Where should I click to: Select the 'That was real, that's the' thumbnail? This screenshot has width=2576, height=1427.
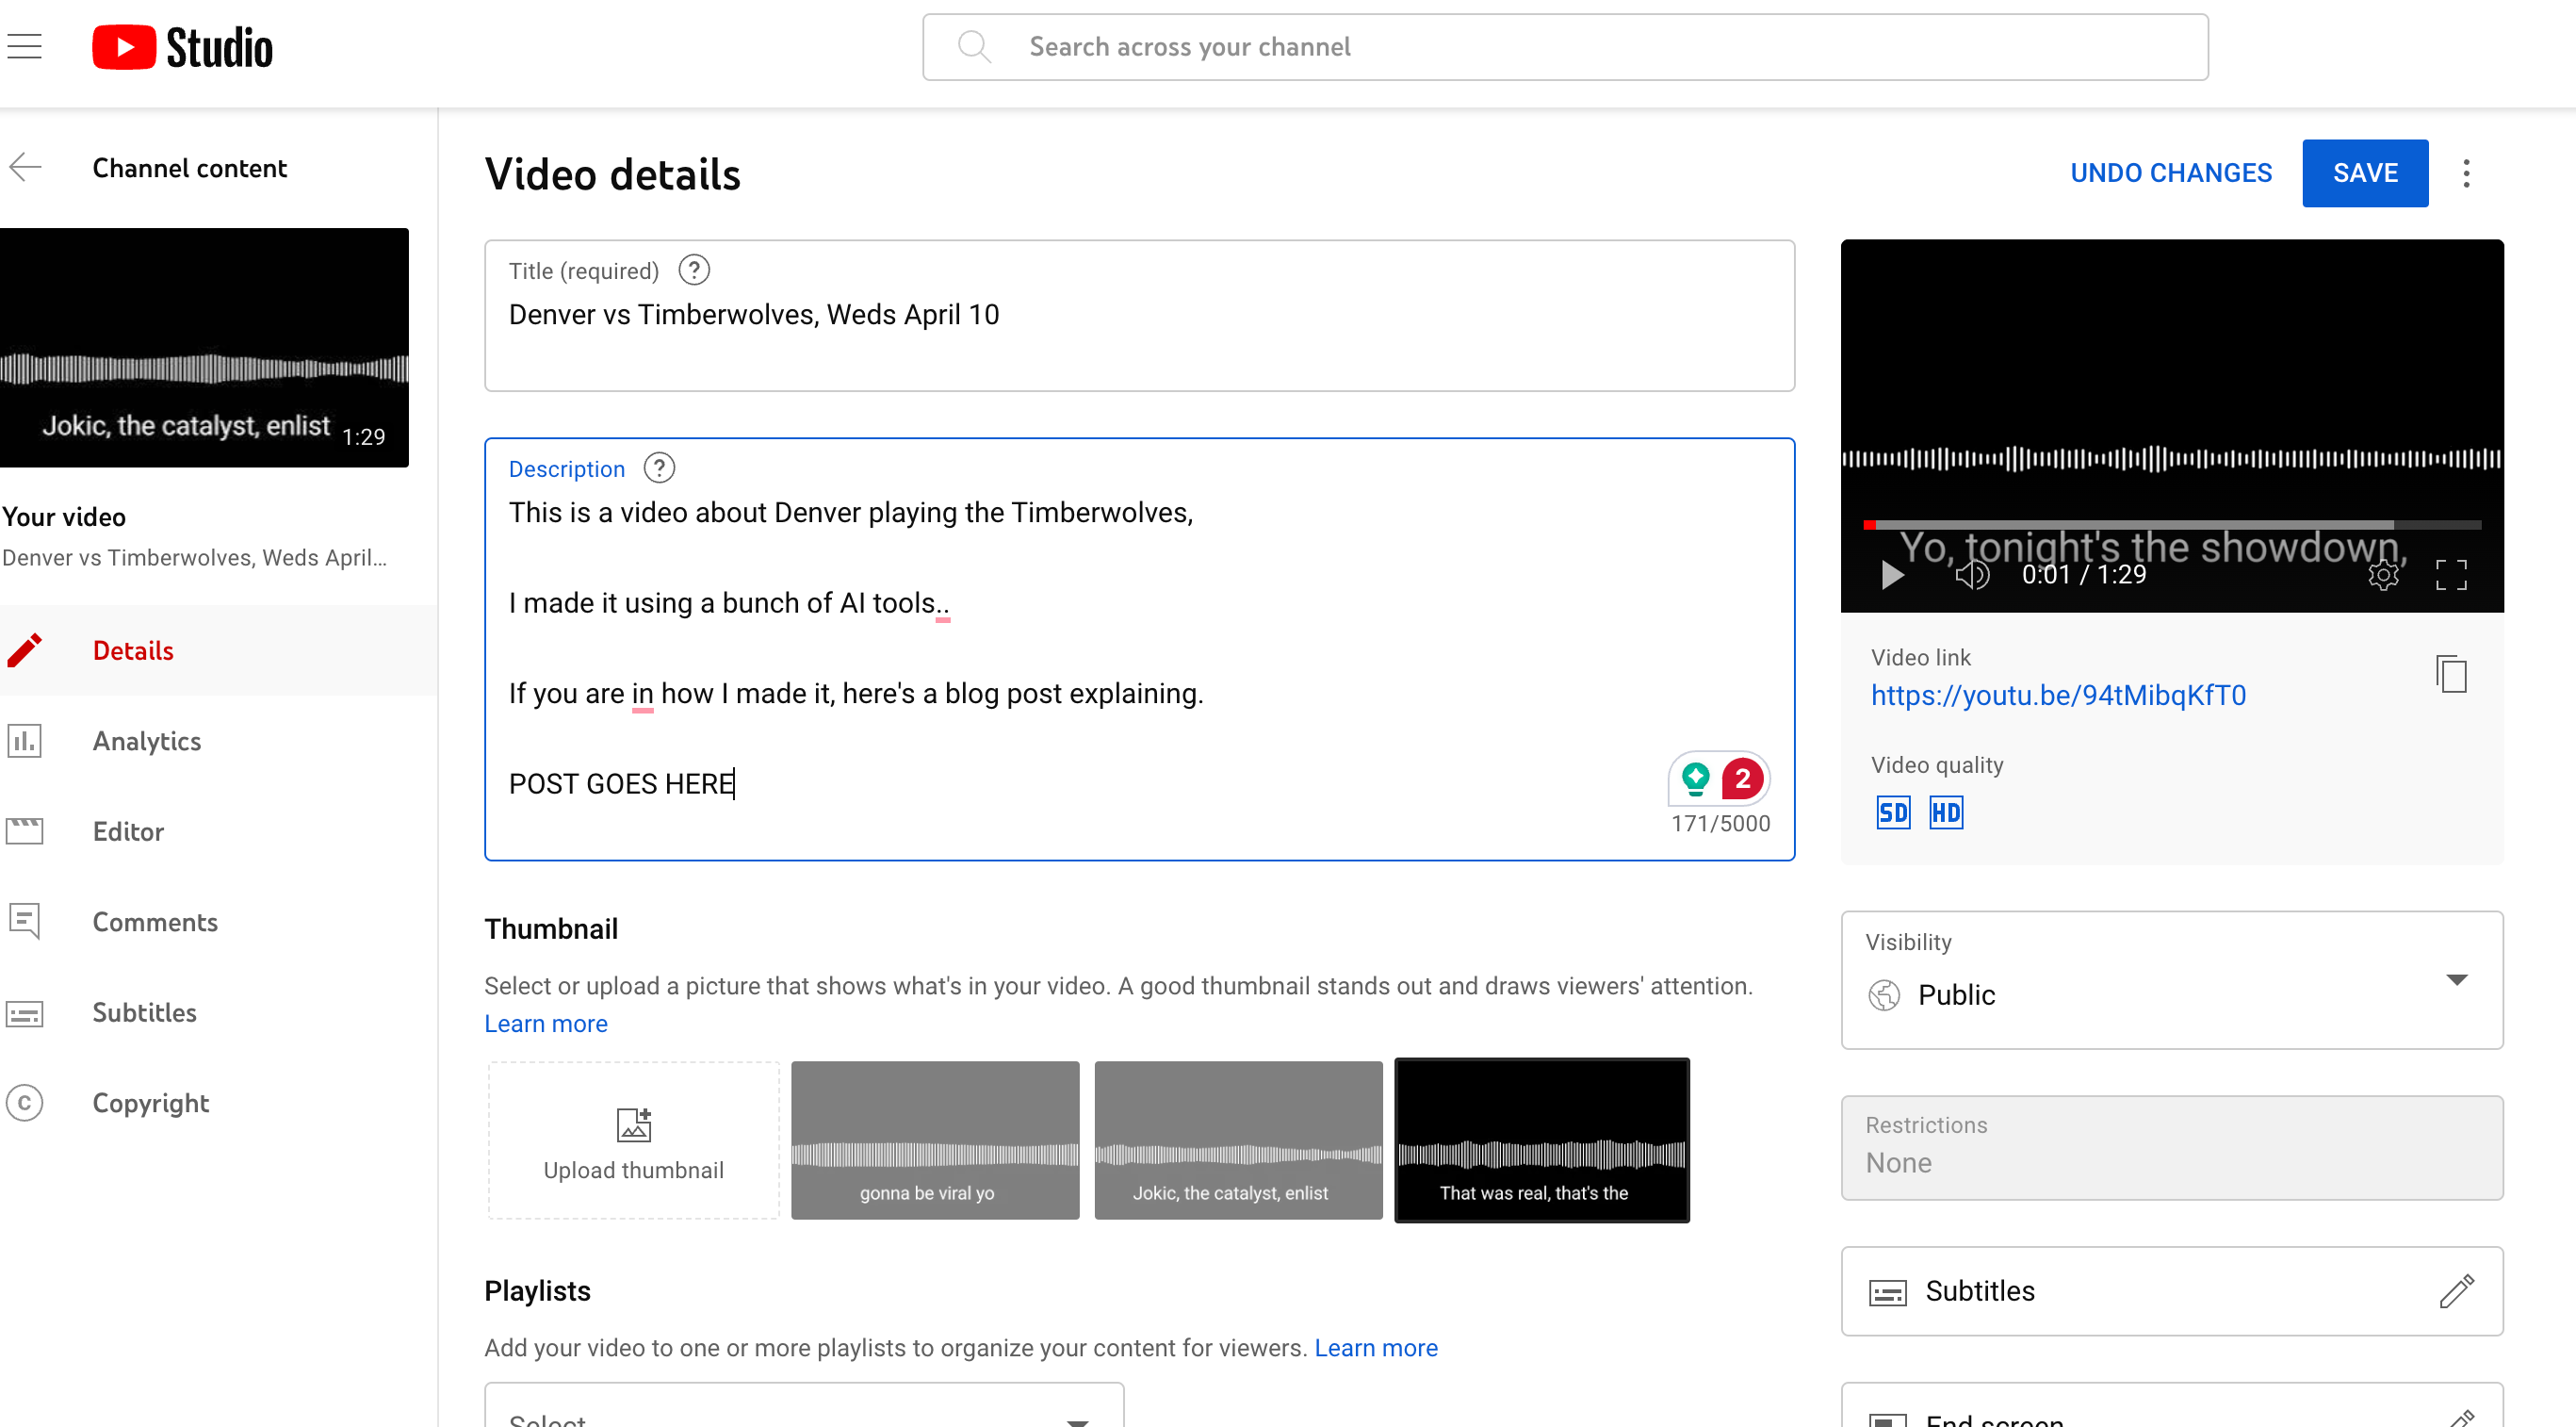click(1541, 1140)
